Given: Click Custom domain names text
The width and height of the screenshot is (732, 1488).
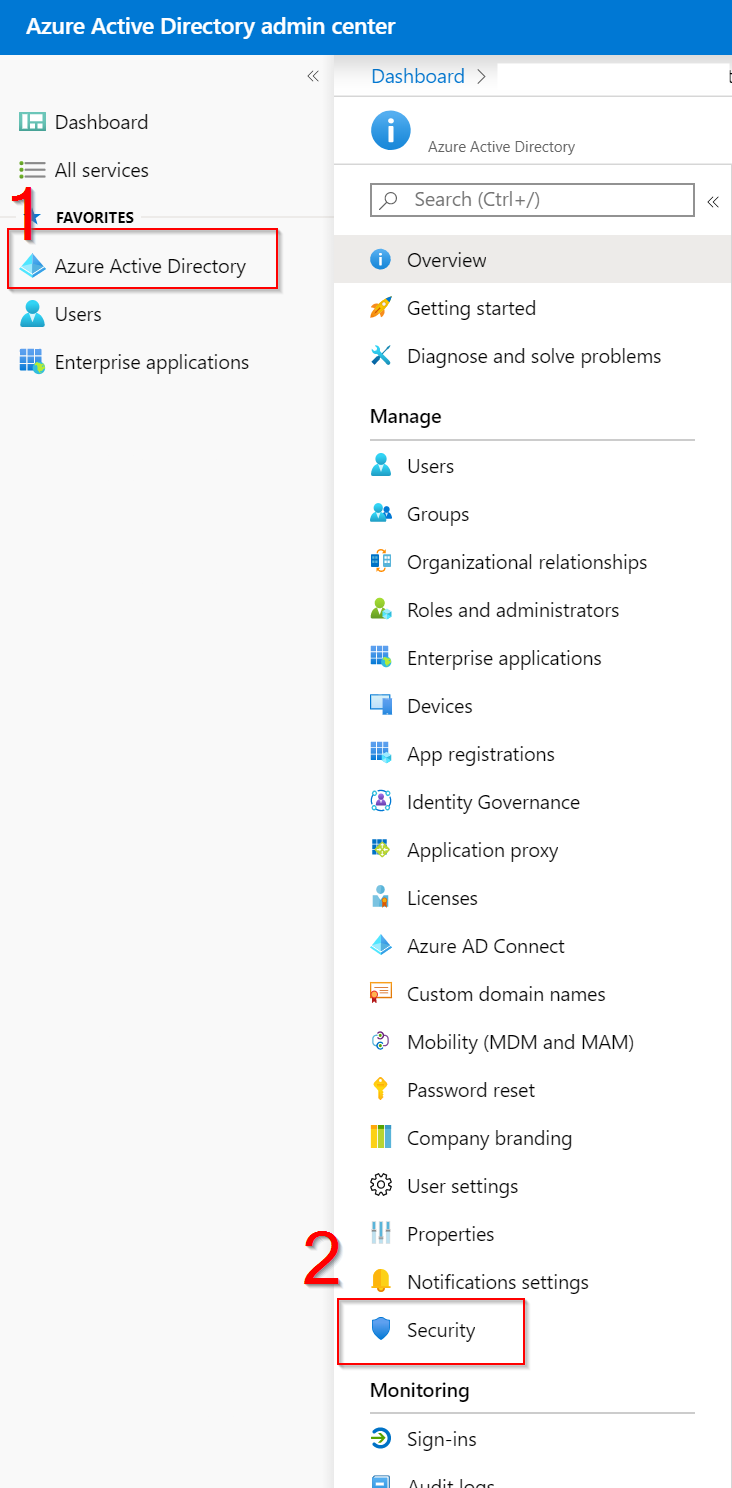Looking at the screenshot, I should coord(506,994).
